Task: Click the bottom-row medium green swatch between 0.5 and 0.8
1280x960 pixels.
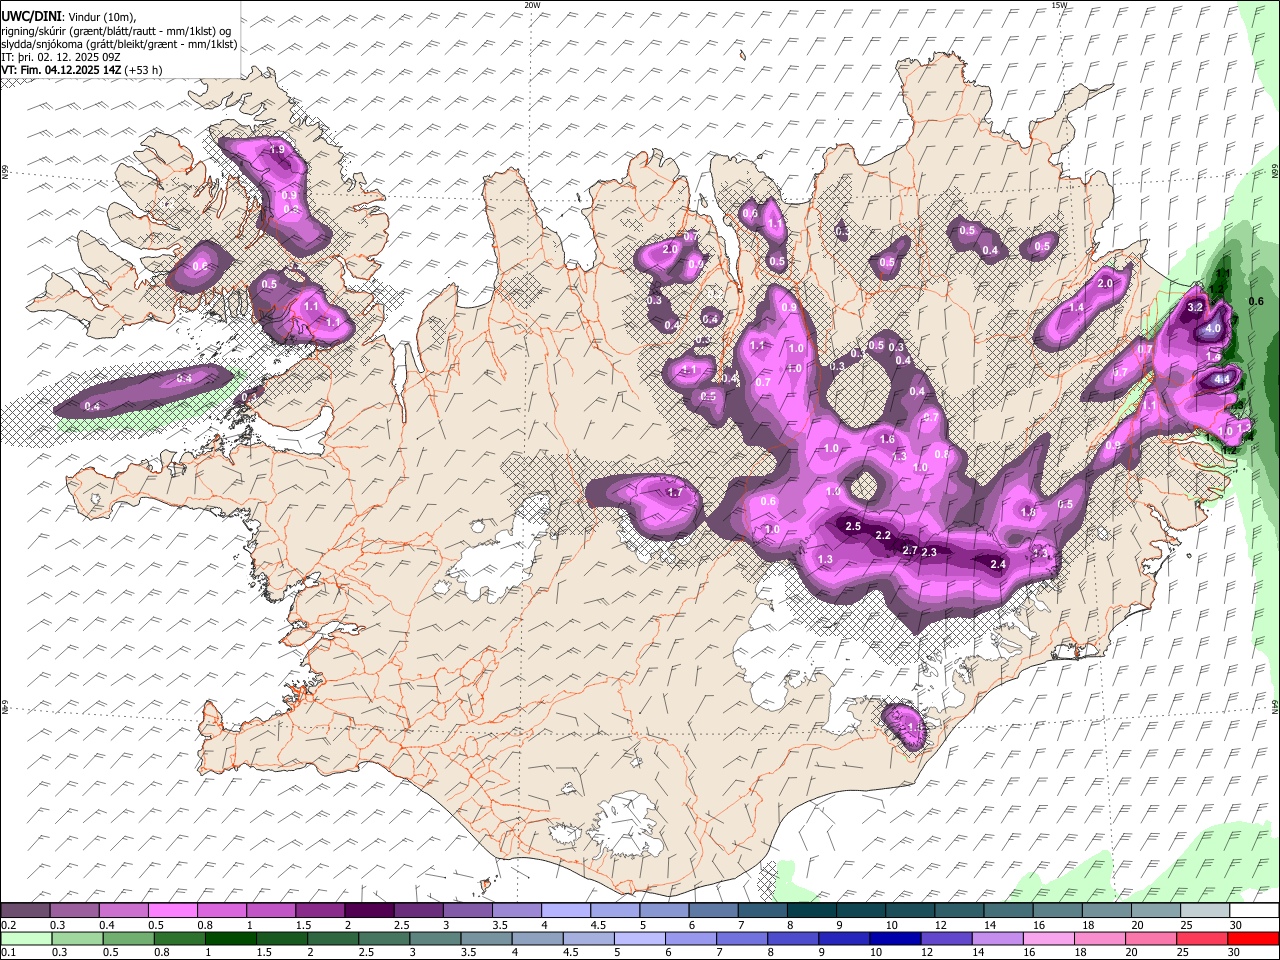Action: pos(127,939)
